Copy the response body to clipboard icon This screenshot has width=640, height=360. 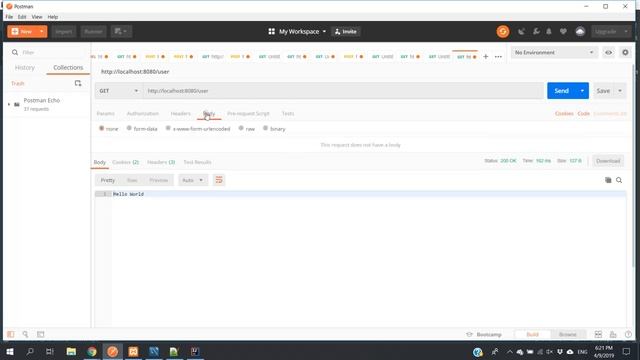608,180
